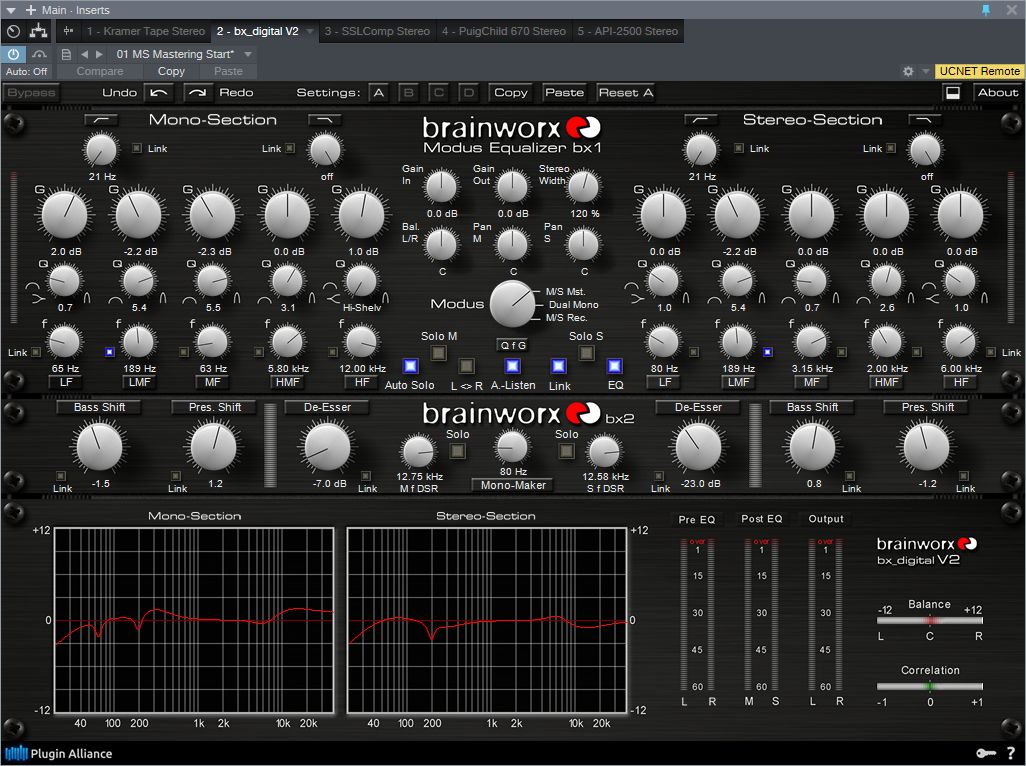This screenshot has width=1026, height=766.
Task: Switch to 4 - PuigChild 670 Stereo tab
Action: tap(504, 31)
